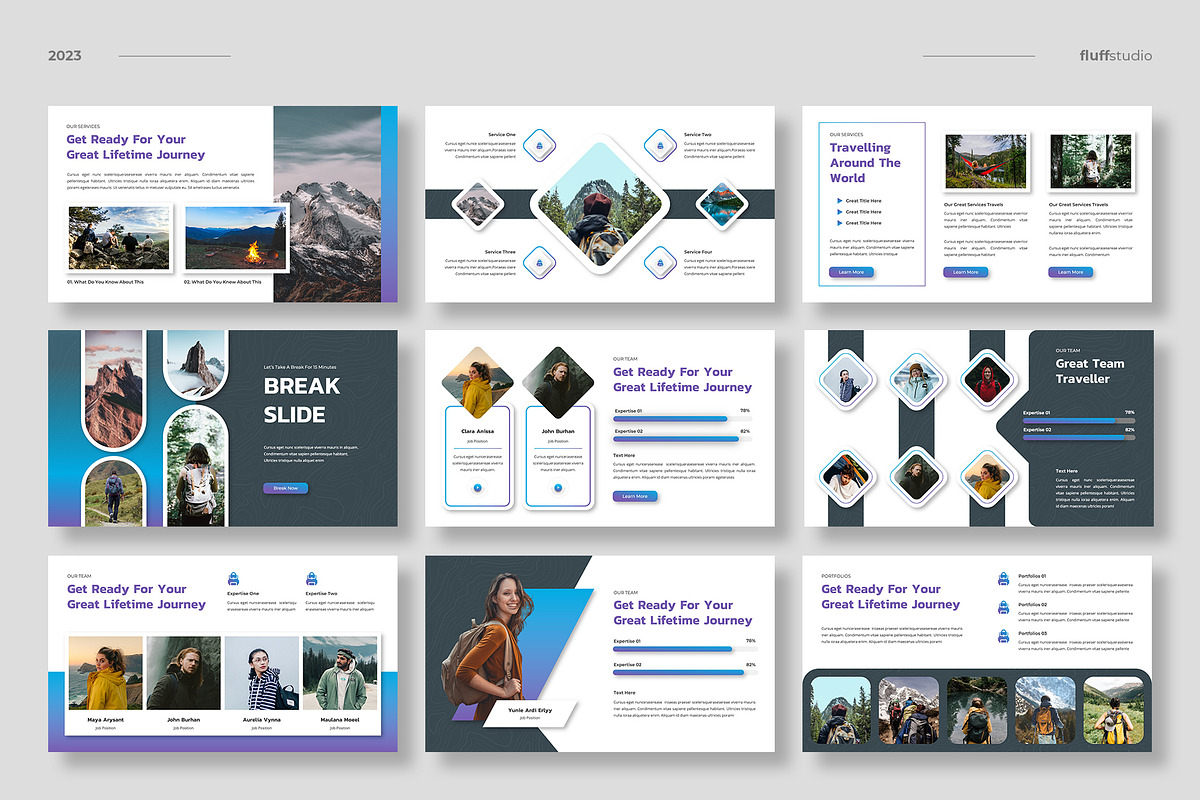Click Learn More under the hammock photo
The width and height of the screenshot is (1200, 800).
pyautogui.click(x=966, y=272)
